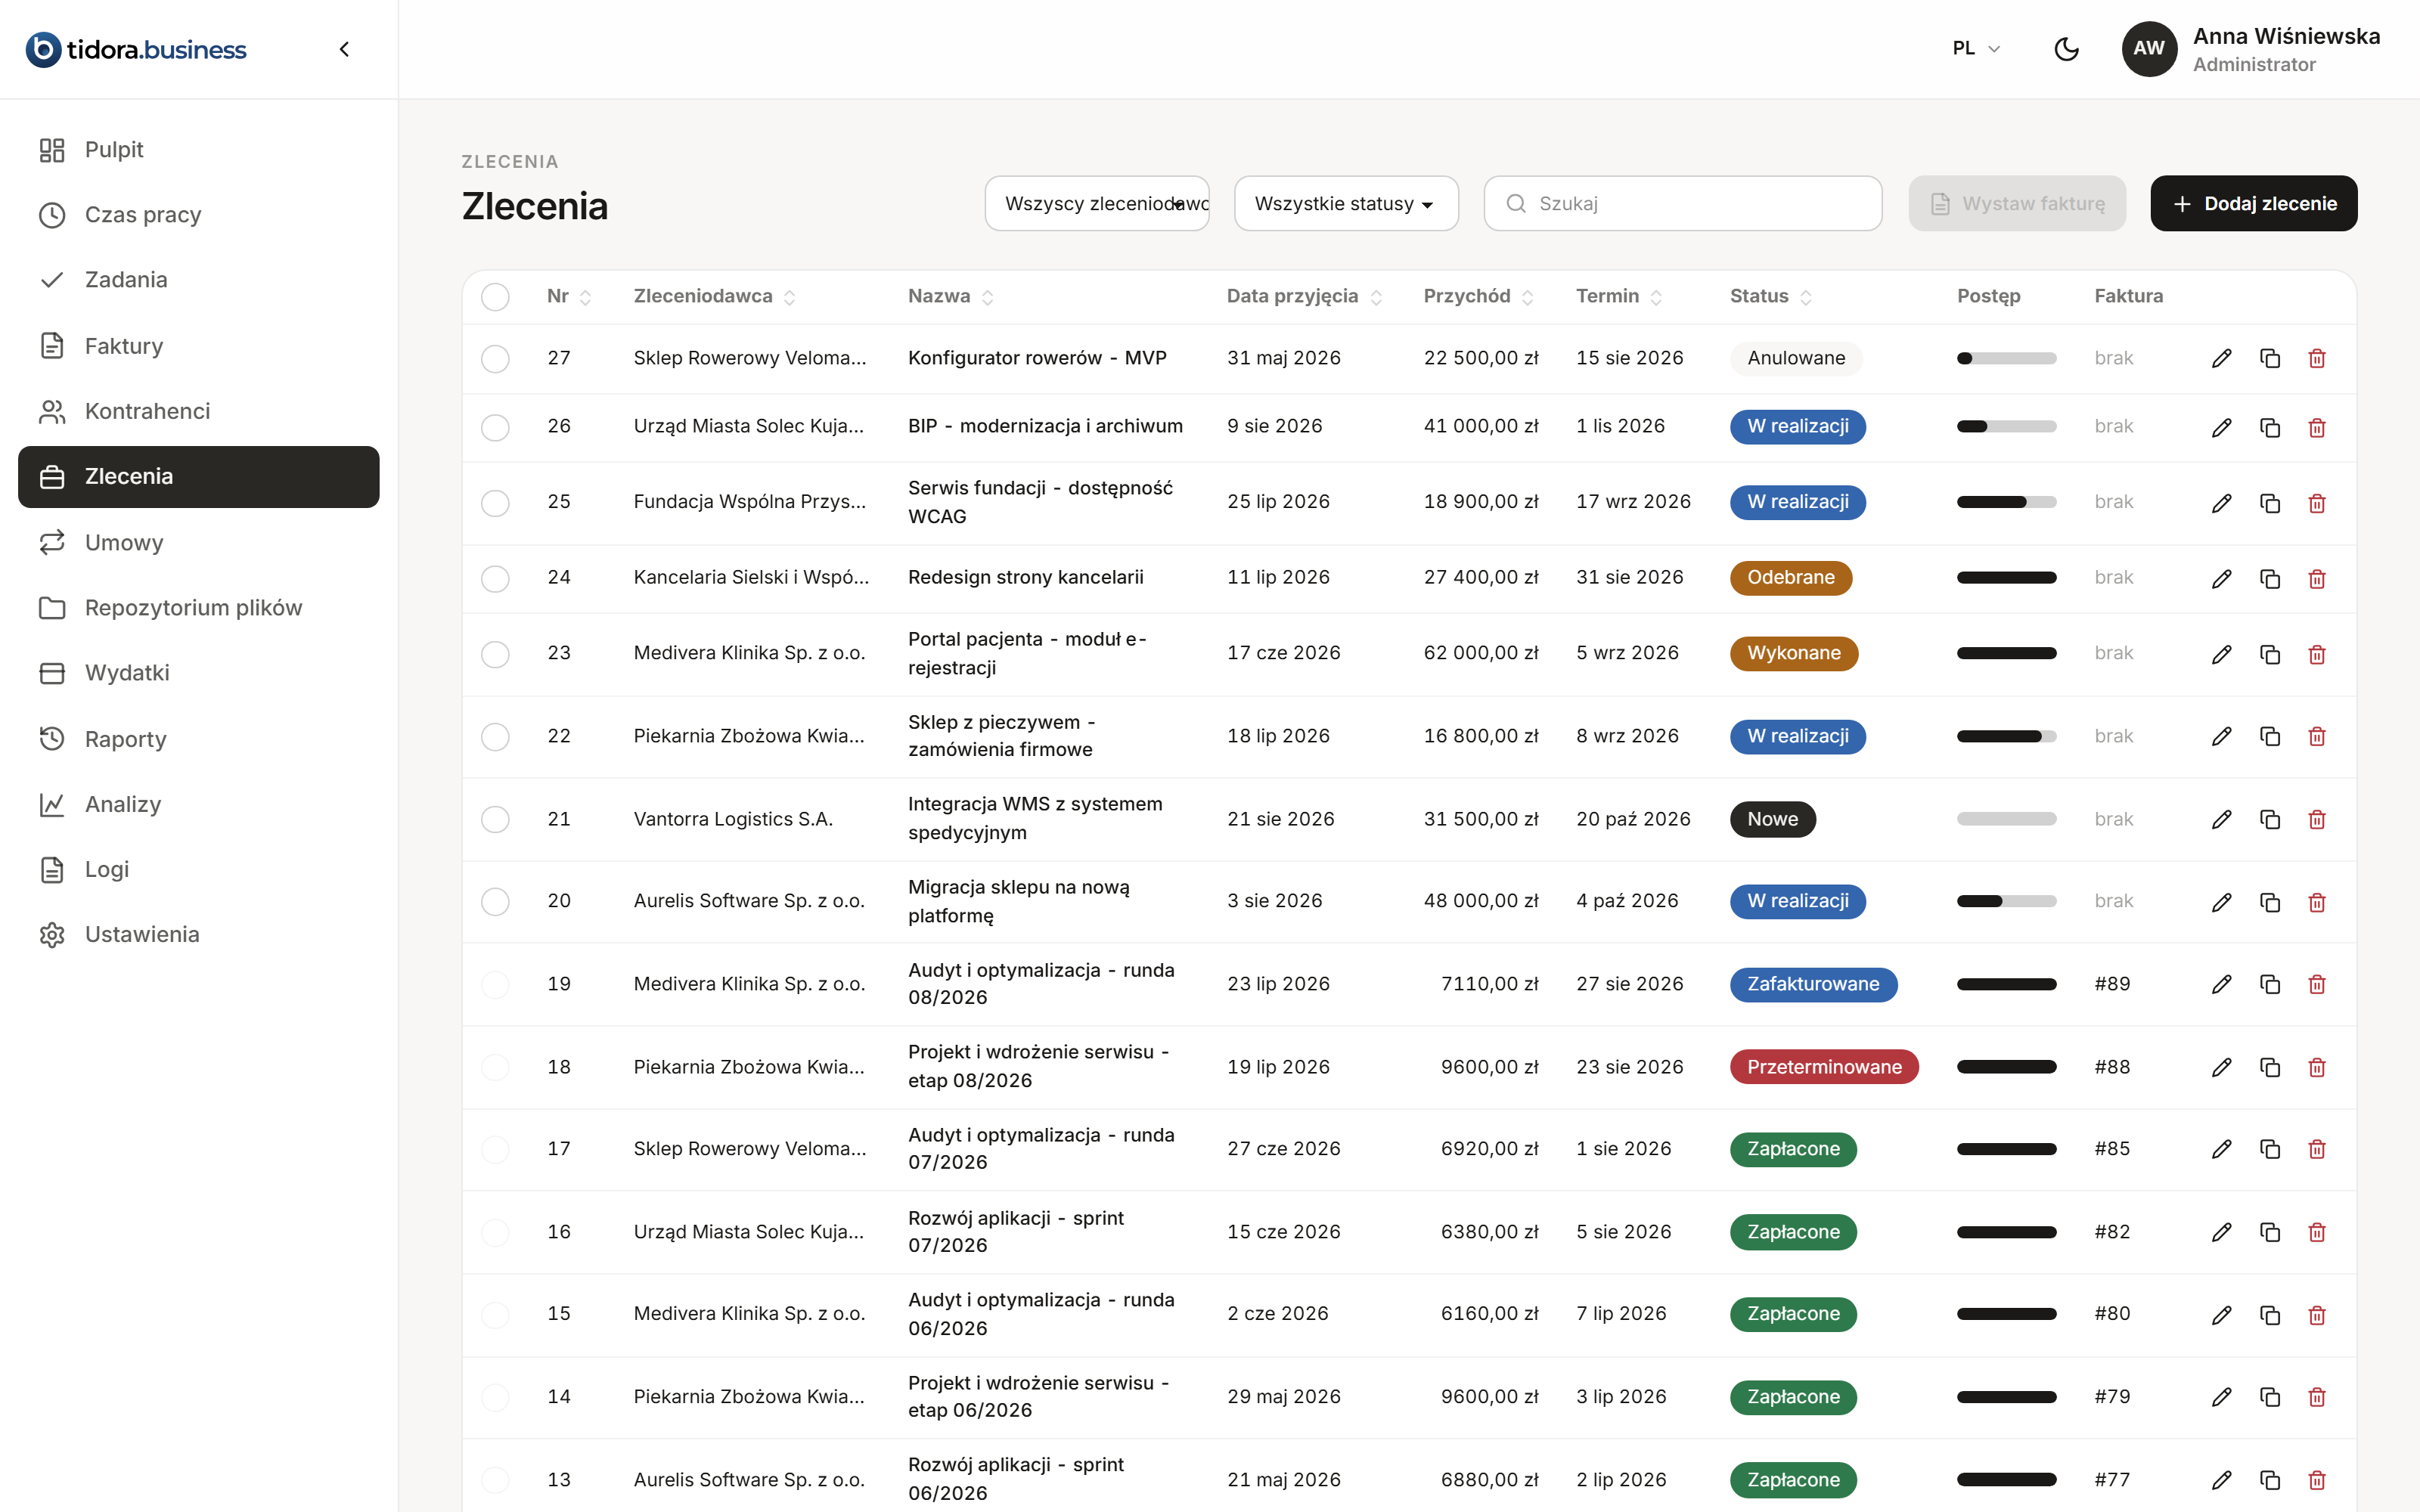Image resolution: width=2420 pixels, height=1512 pixels.
Task: Collapse the sidebar with the chevron icon
Action: [344, 49]
